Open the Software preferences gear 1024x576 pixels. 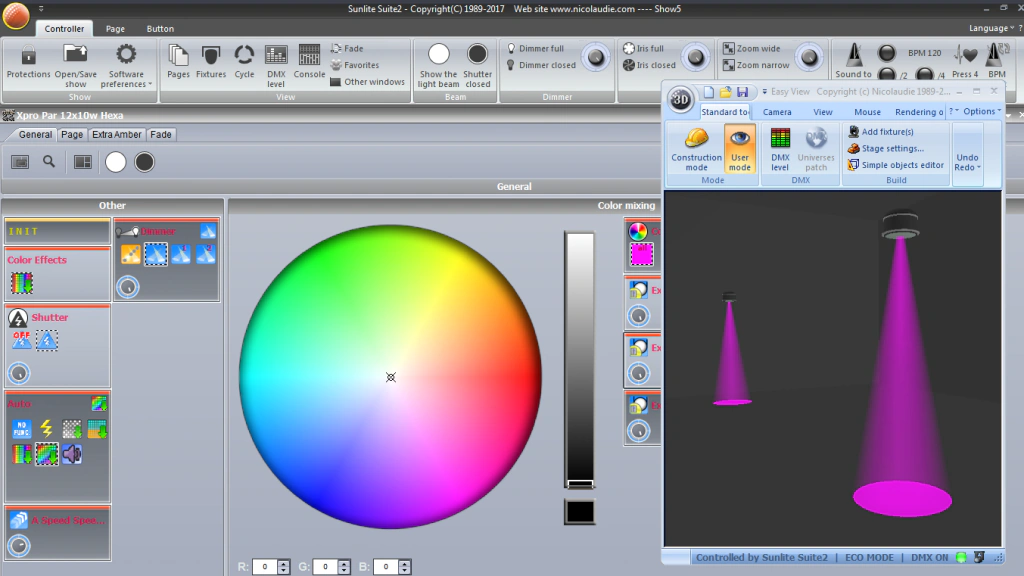point(126,65)
